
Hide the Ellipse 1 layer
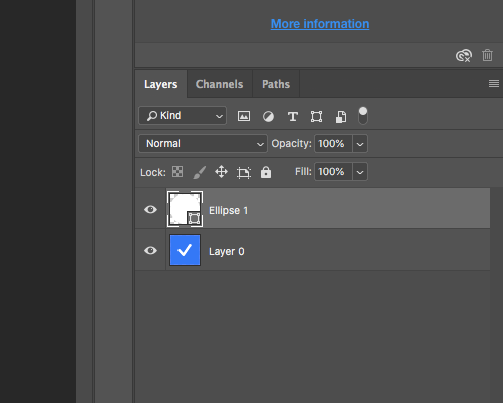point(150,209)
